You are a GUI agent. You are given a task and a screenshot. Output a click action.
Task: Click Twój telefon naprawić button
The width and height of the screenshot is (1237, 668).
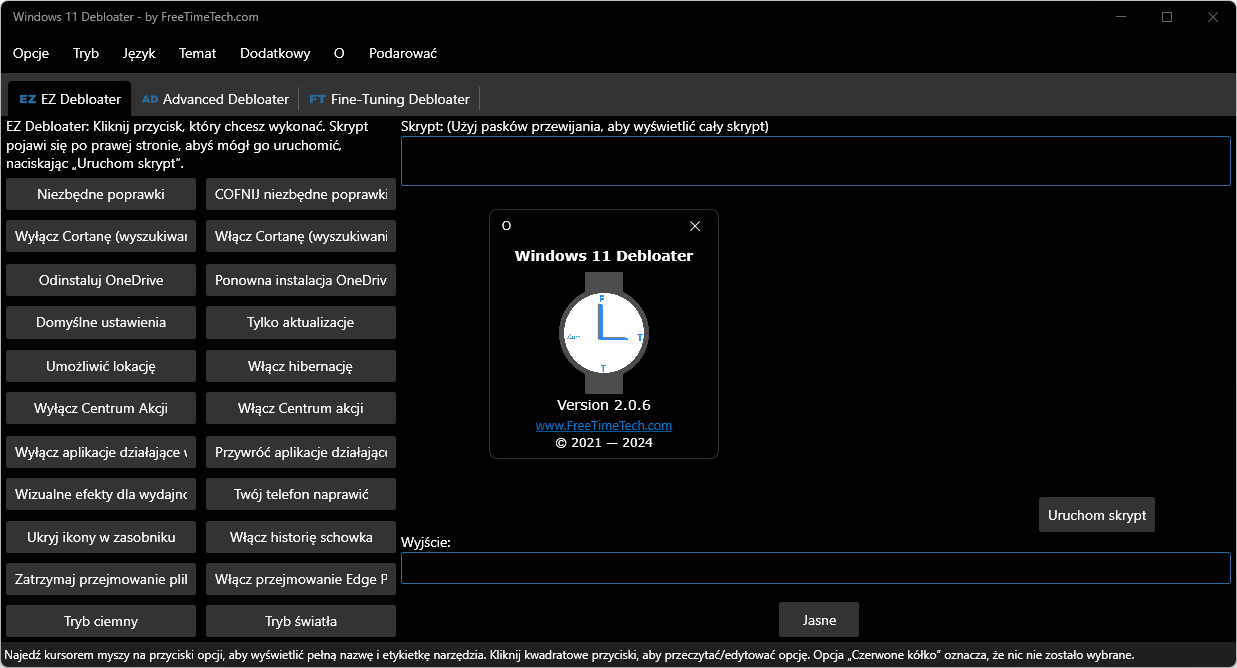301,494
